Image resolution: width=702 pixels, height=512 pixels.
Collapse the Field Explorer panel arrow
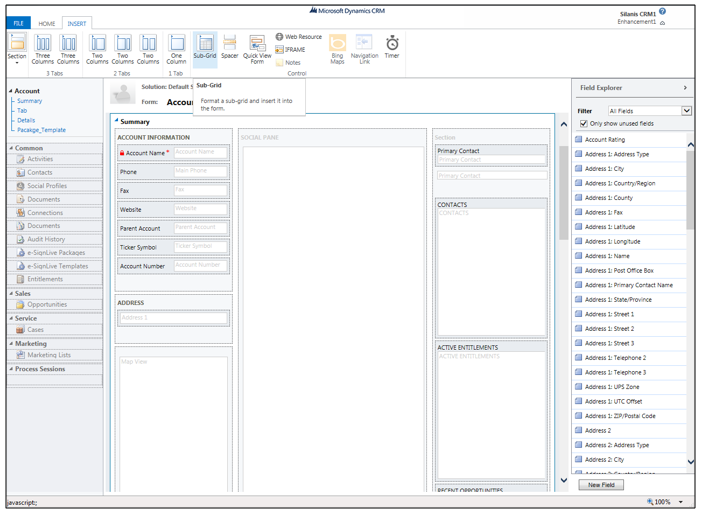685,88
